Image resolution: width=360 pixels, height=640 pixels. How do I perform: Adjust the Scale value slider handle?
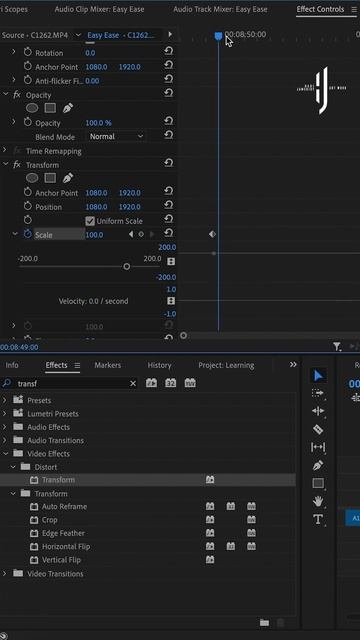[127, 267]
